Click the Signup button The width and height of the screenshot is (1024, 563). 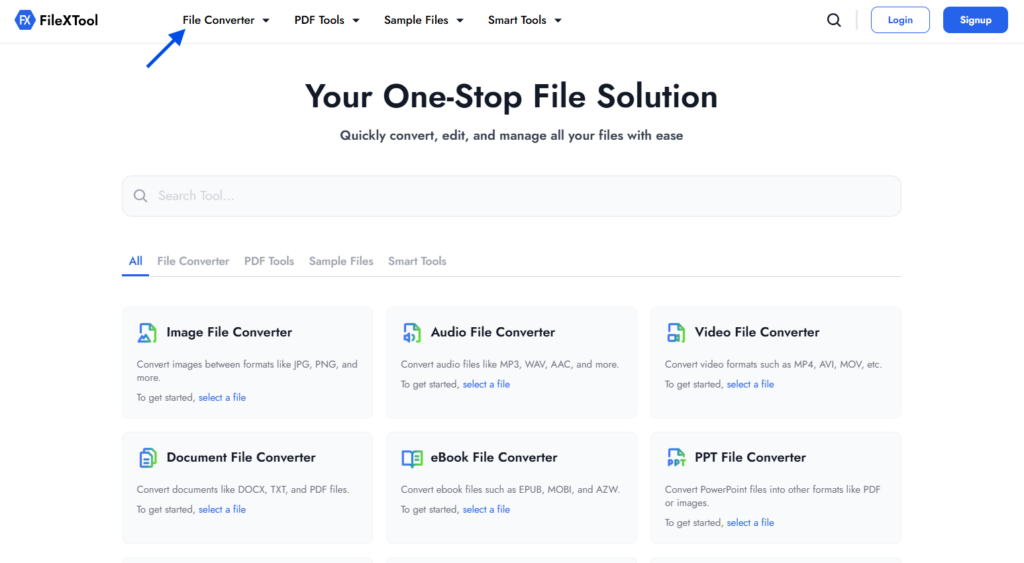975,20
